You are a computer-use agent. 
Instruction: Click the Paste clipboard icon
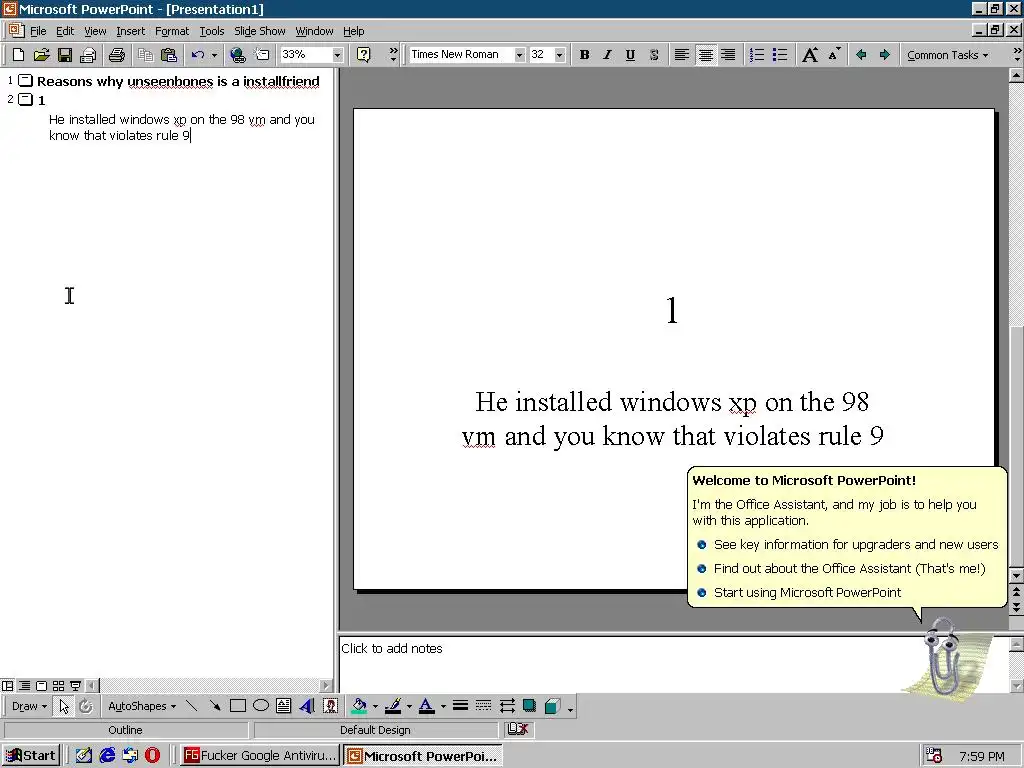(x=168, y=55)
